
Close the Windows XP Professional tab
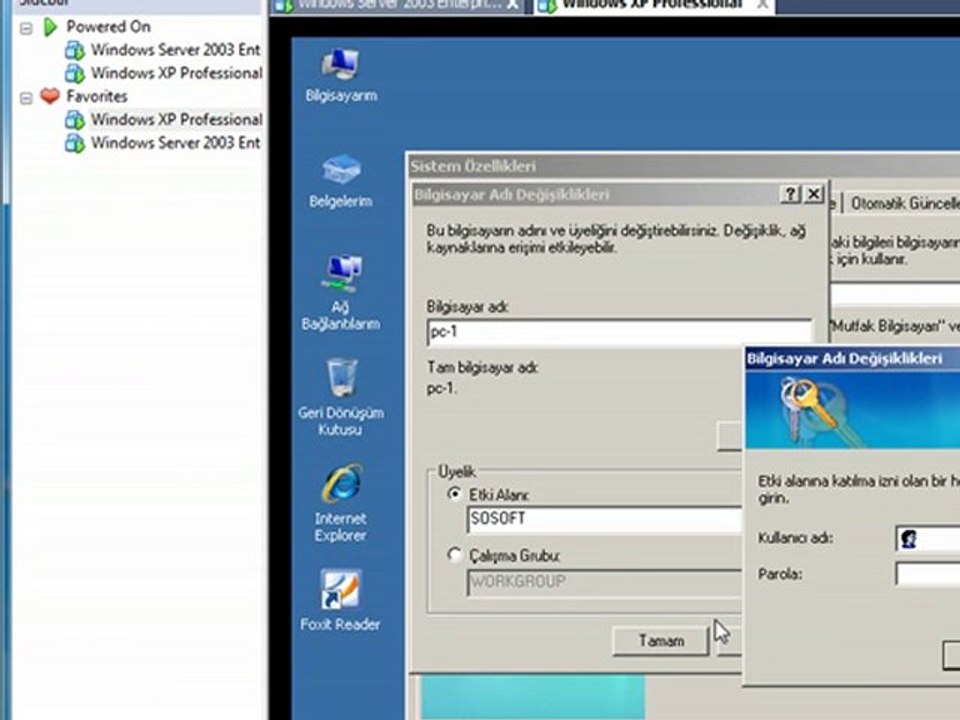(762, 5)
